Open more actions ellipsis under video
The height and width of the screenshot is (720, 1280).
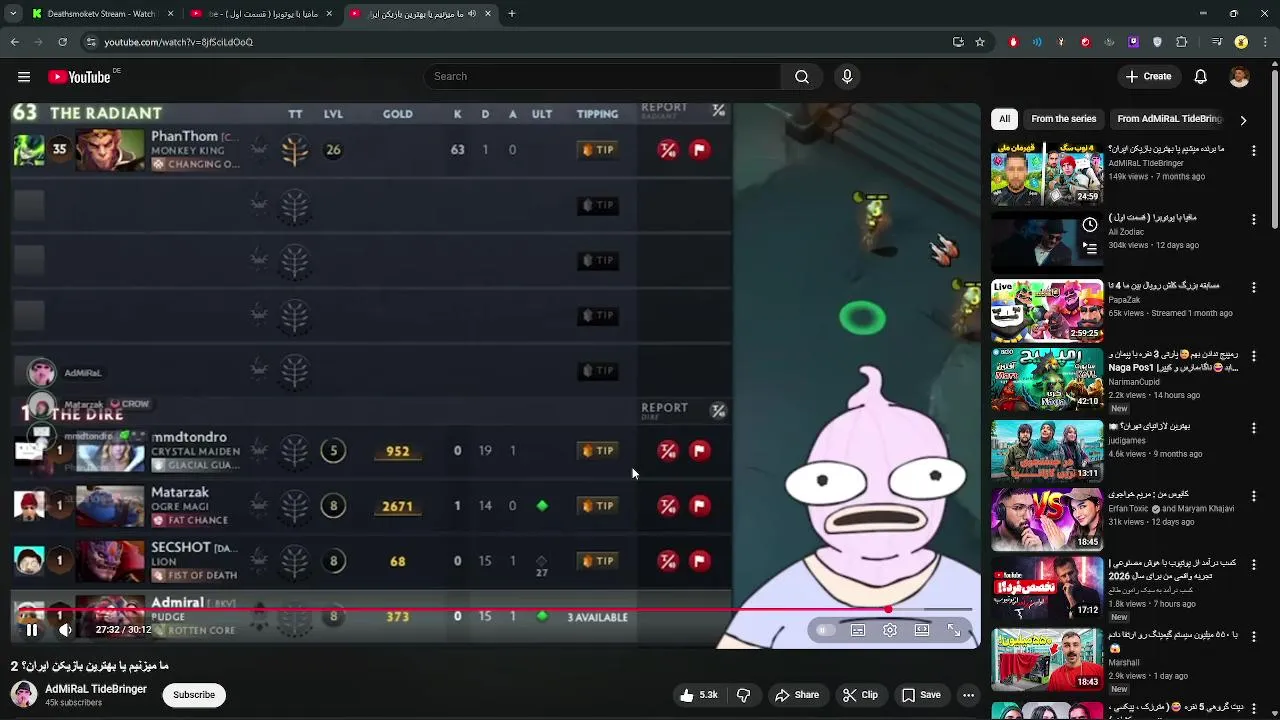968,695
